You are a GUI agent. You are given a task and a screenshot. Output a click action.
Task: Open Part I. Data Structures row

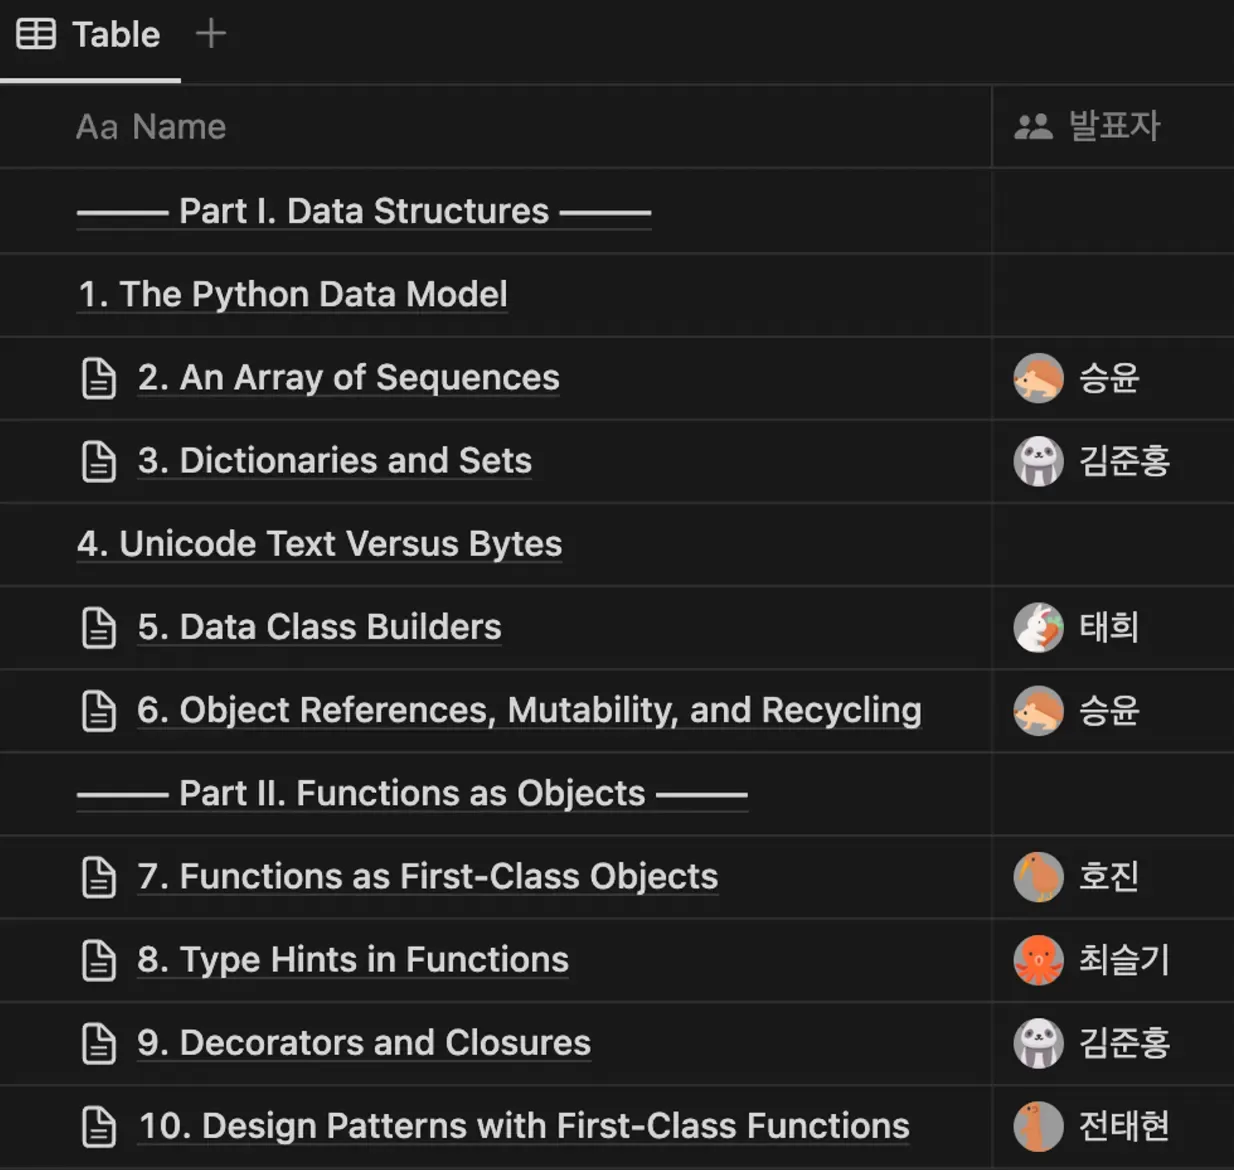(x=364, y=211)
